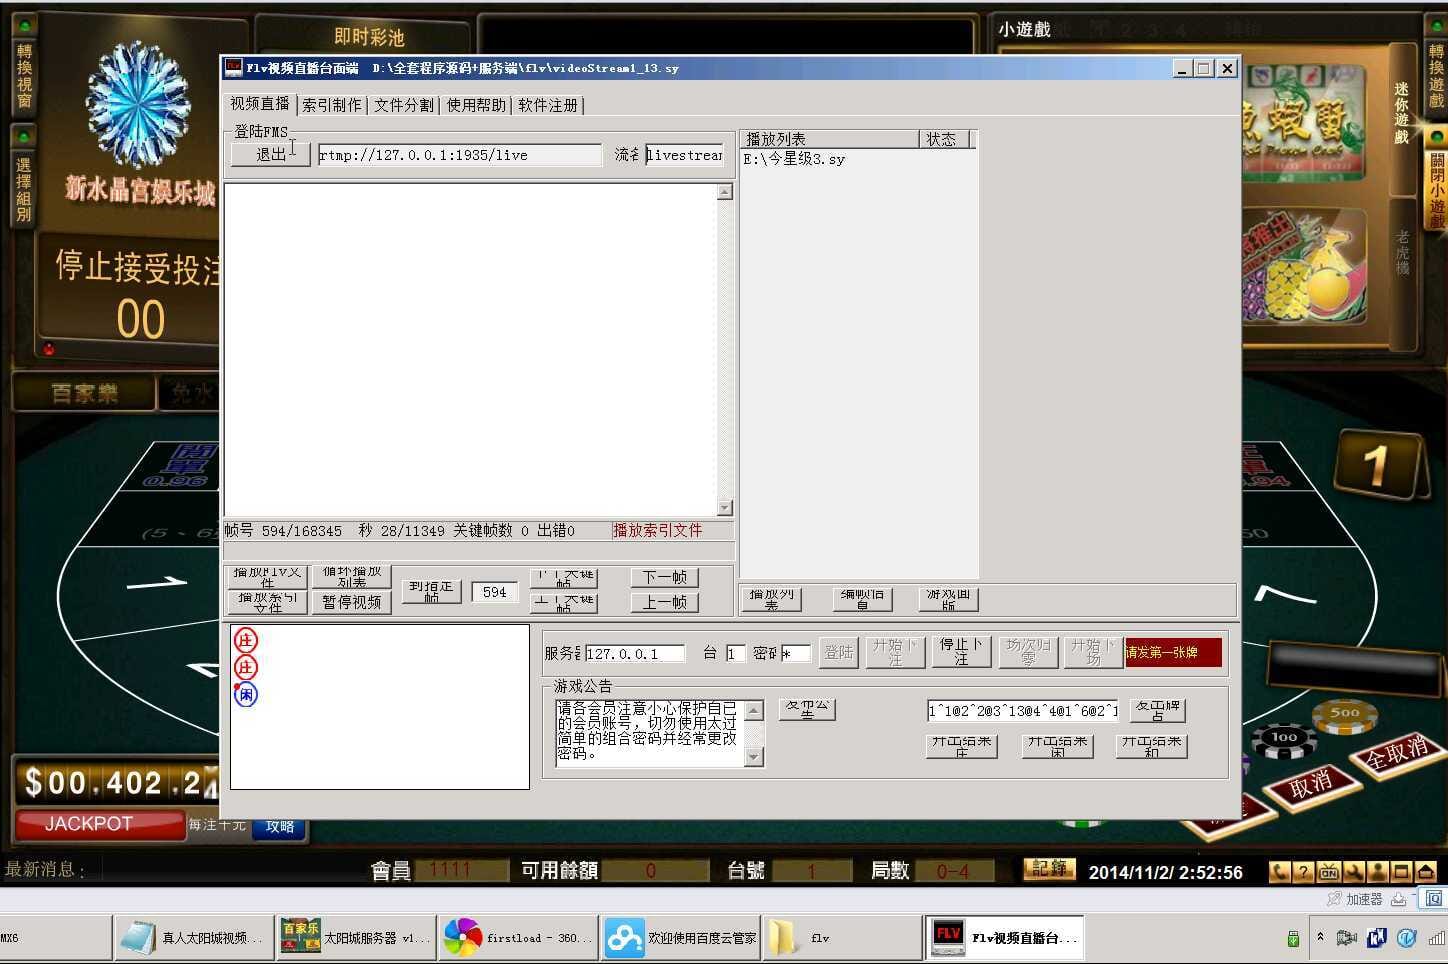Click the 暂停视频 pause video button
This screenshot has width=1448, height=964.
[352, 602]
